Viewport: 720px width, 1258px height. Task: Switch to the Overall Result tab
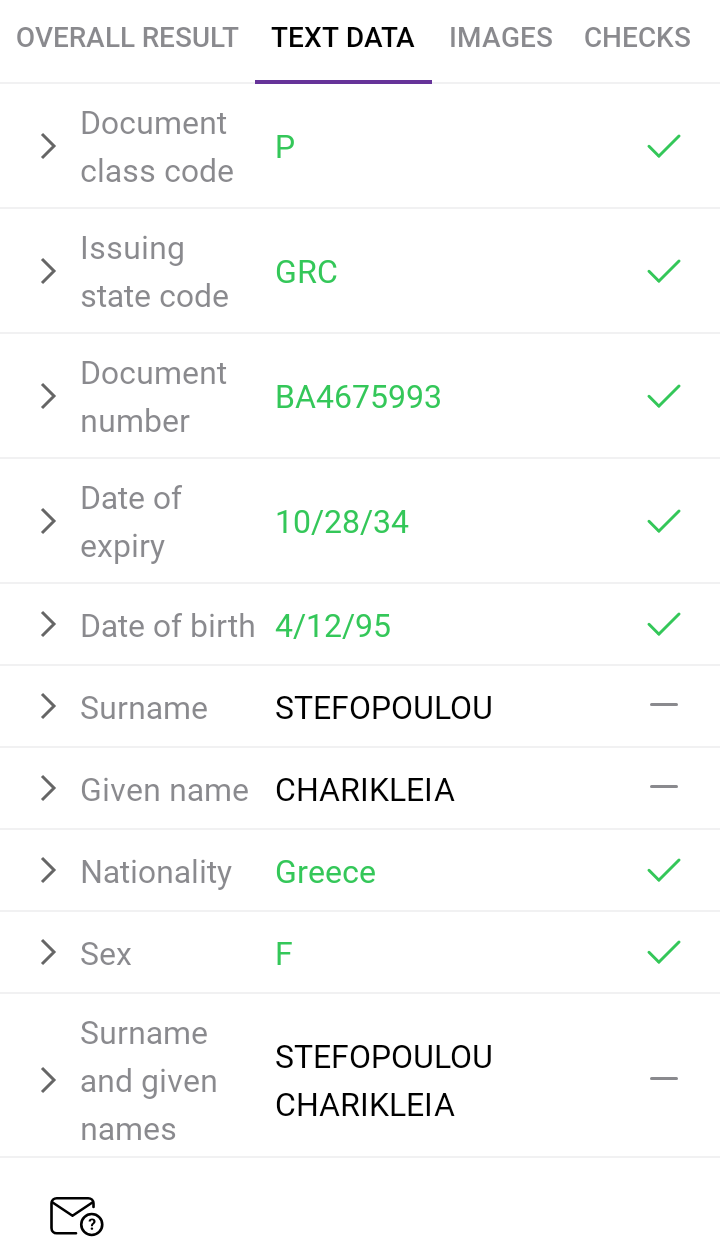pyautogui.click(x=127, y=38)
